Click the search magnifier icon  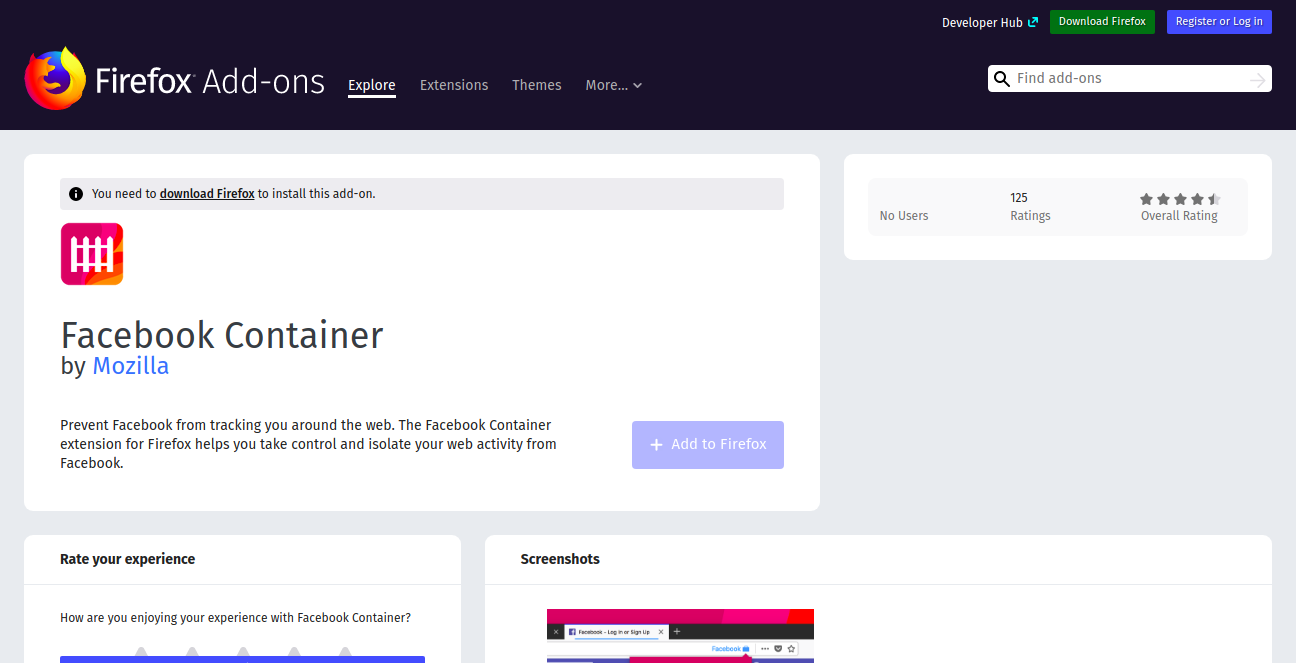coord(1001,79)
